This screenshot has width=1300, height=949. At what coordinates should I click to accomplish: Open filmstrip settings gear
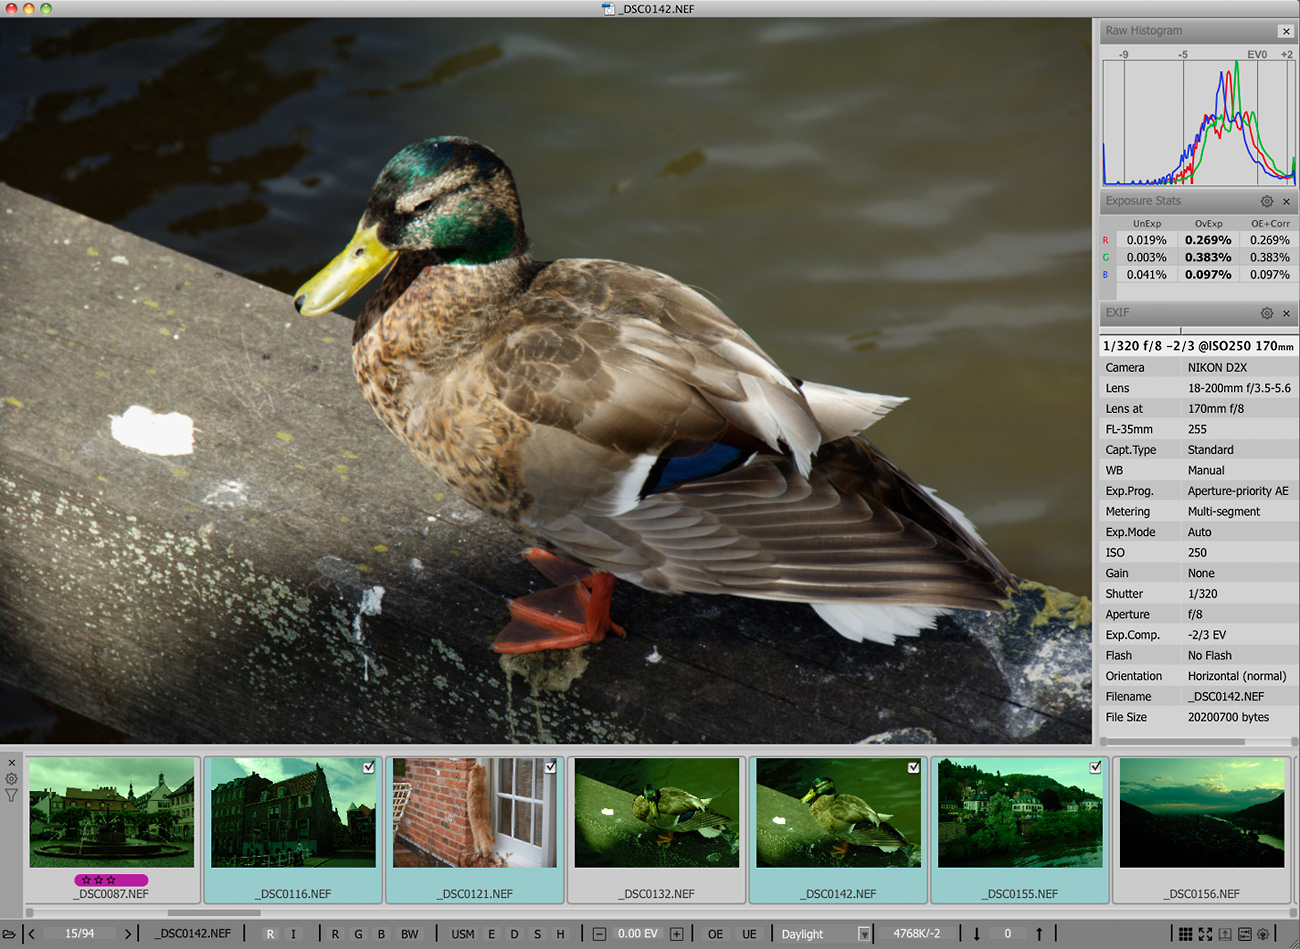coord(11,779)
